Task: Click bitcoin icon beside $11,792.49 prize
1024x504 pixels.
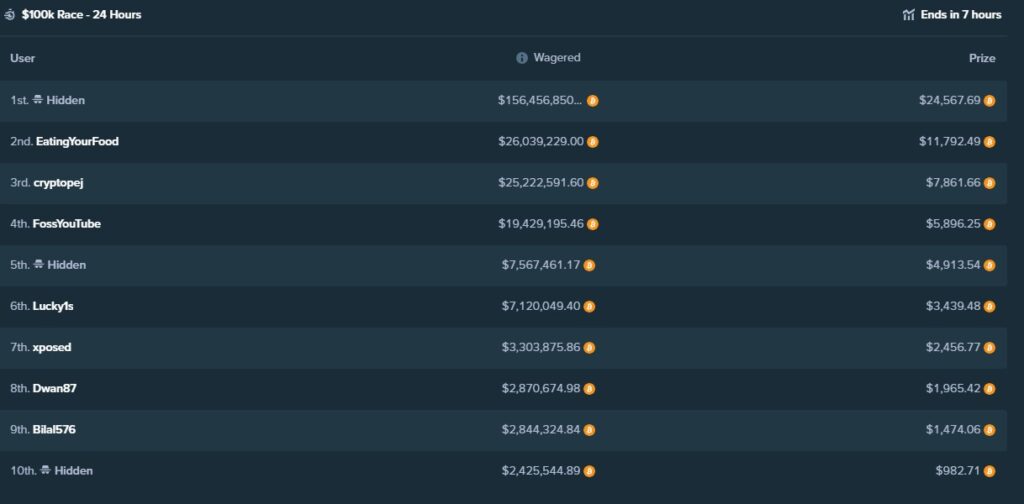Action: (989, 142)
